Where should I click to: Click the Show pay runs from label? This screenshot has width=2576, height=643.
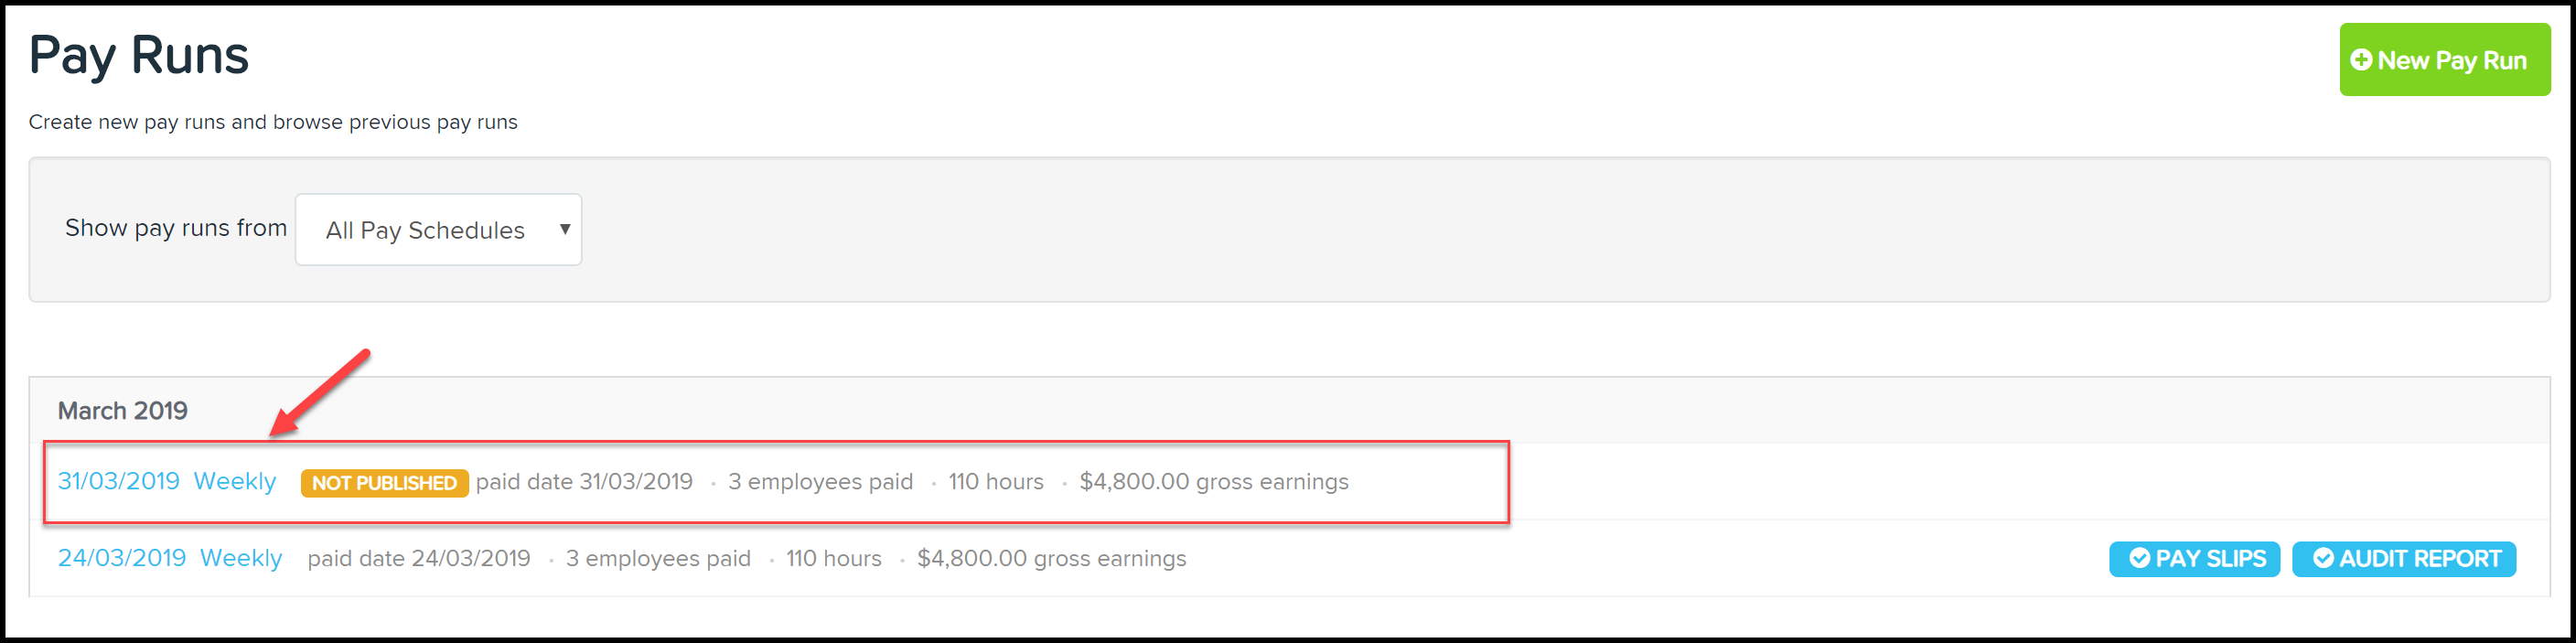coord(176,229)
